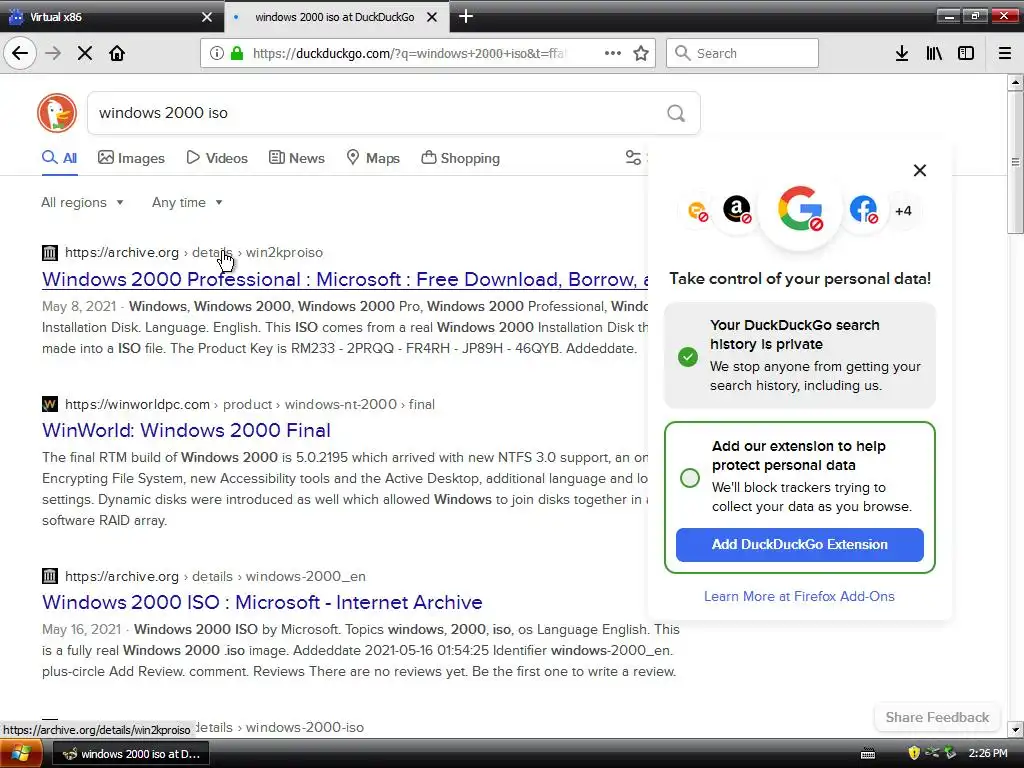Click the Share Feedback button
Viewport: 1024px width, 768px height.
coord(937,717)
